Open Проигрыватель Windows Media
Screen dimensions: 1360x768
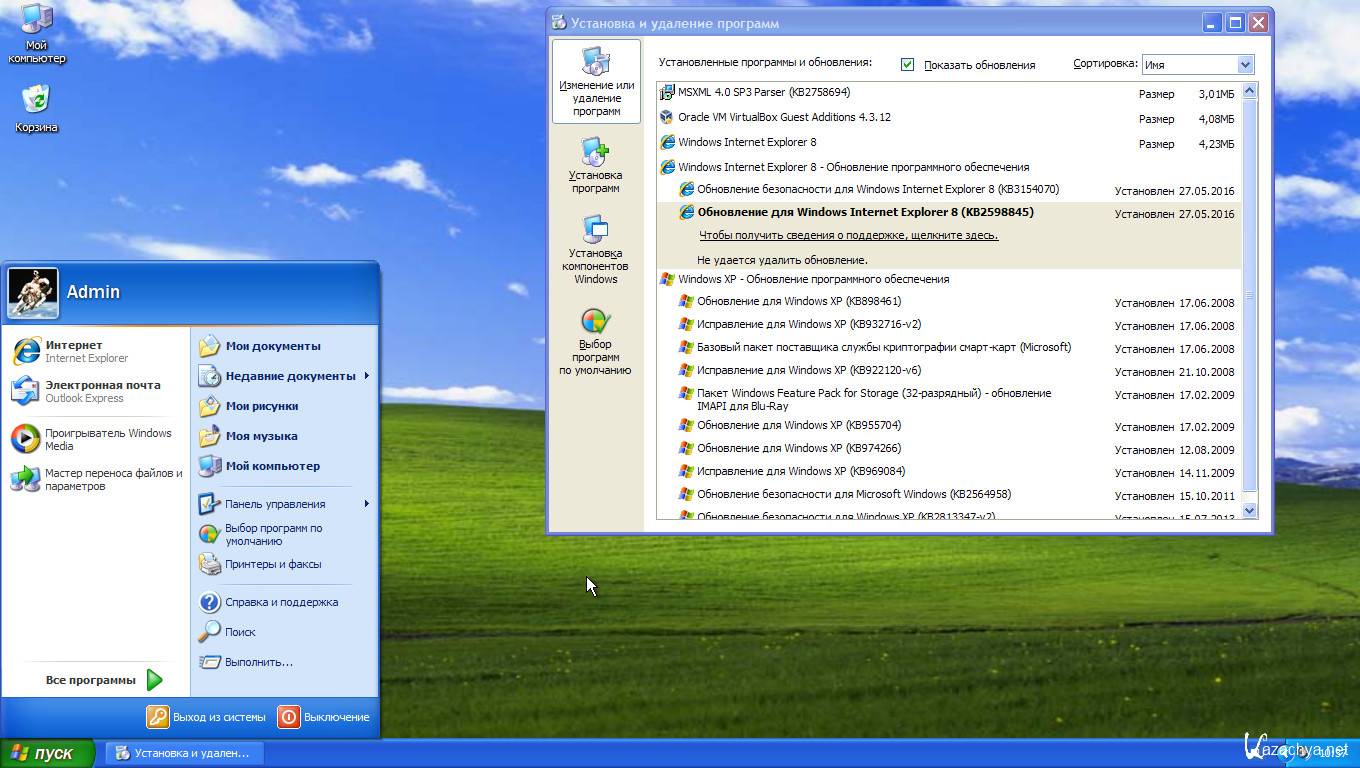96,439
